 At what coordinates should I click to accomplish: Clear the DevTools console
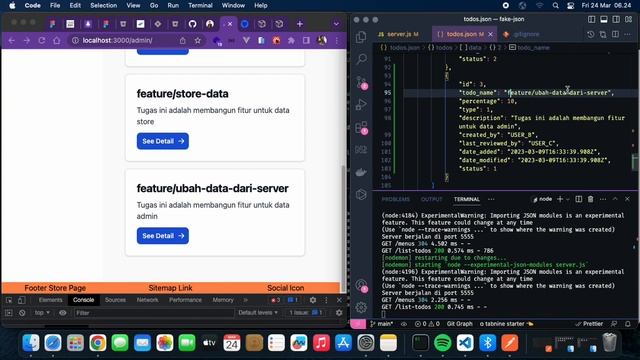[x=22, y=313]
